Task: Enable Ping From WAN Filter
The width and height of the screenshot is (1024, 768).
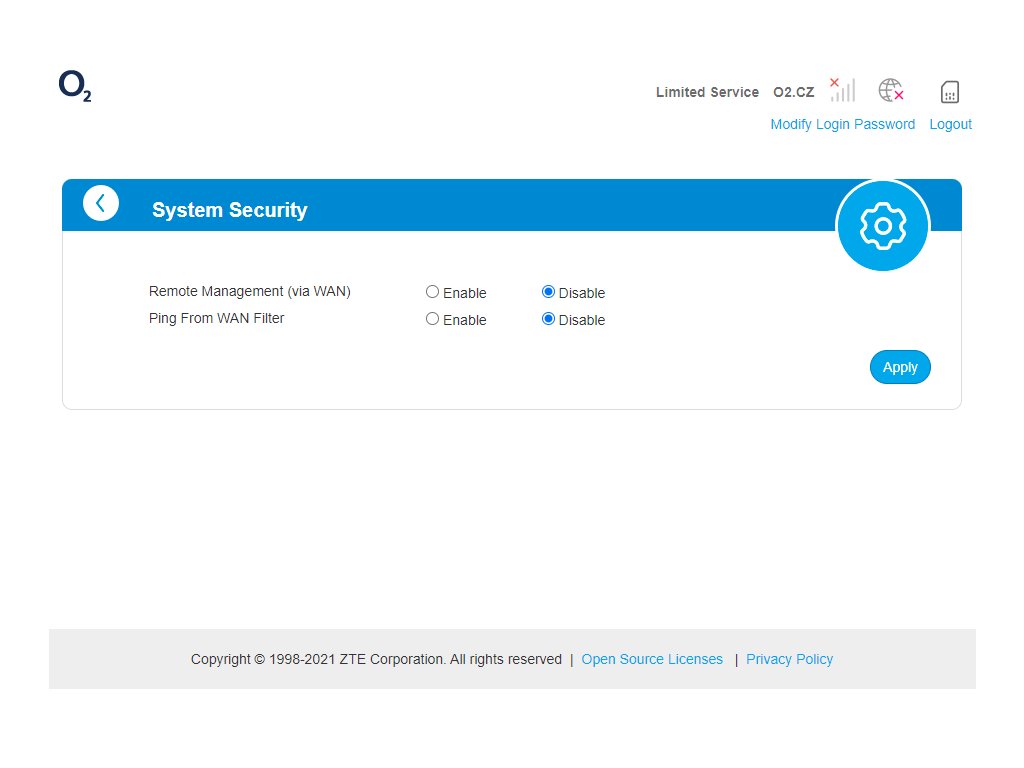Action: (432, 319)
